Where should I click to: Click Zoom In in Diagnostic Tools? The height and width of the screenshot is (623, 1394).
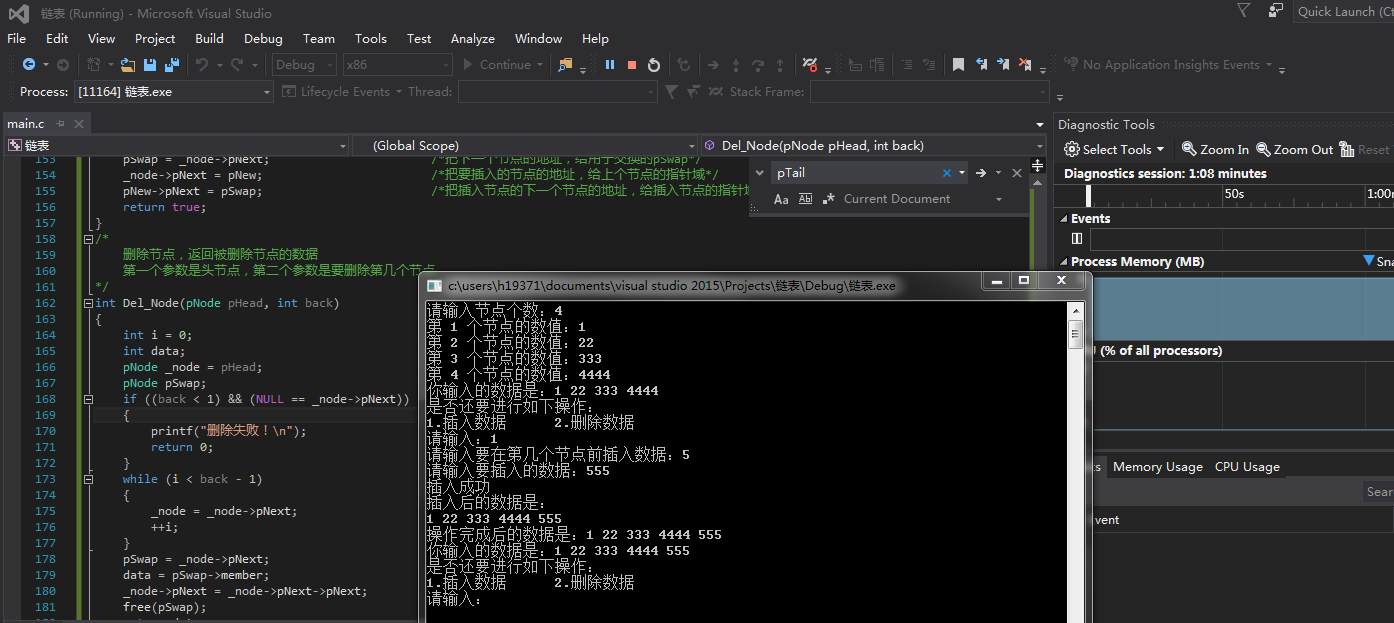tap(1215, 149)
